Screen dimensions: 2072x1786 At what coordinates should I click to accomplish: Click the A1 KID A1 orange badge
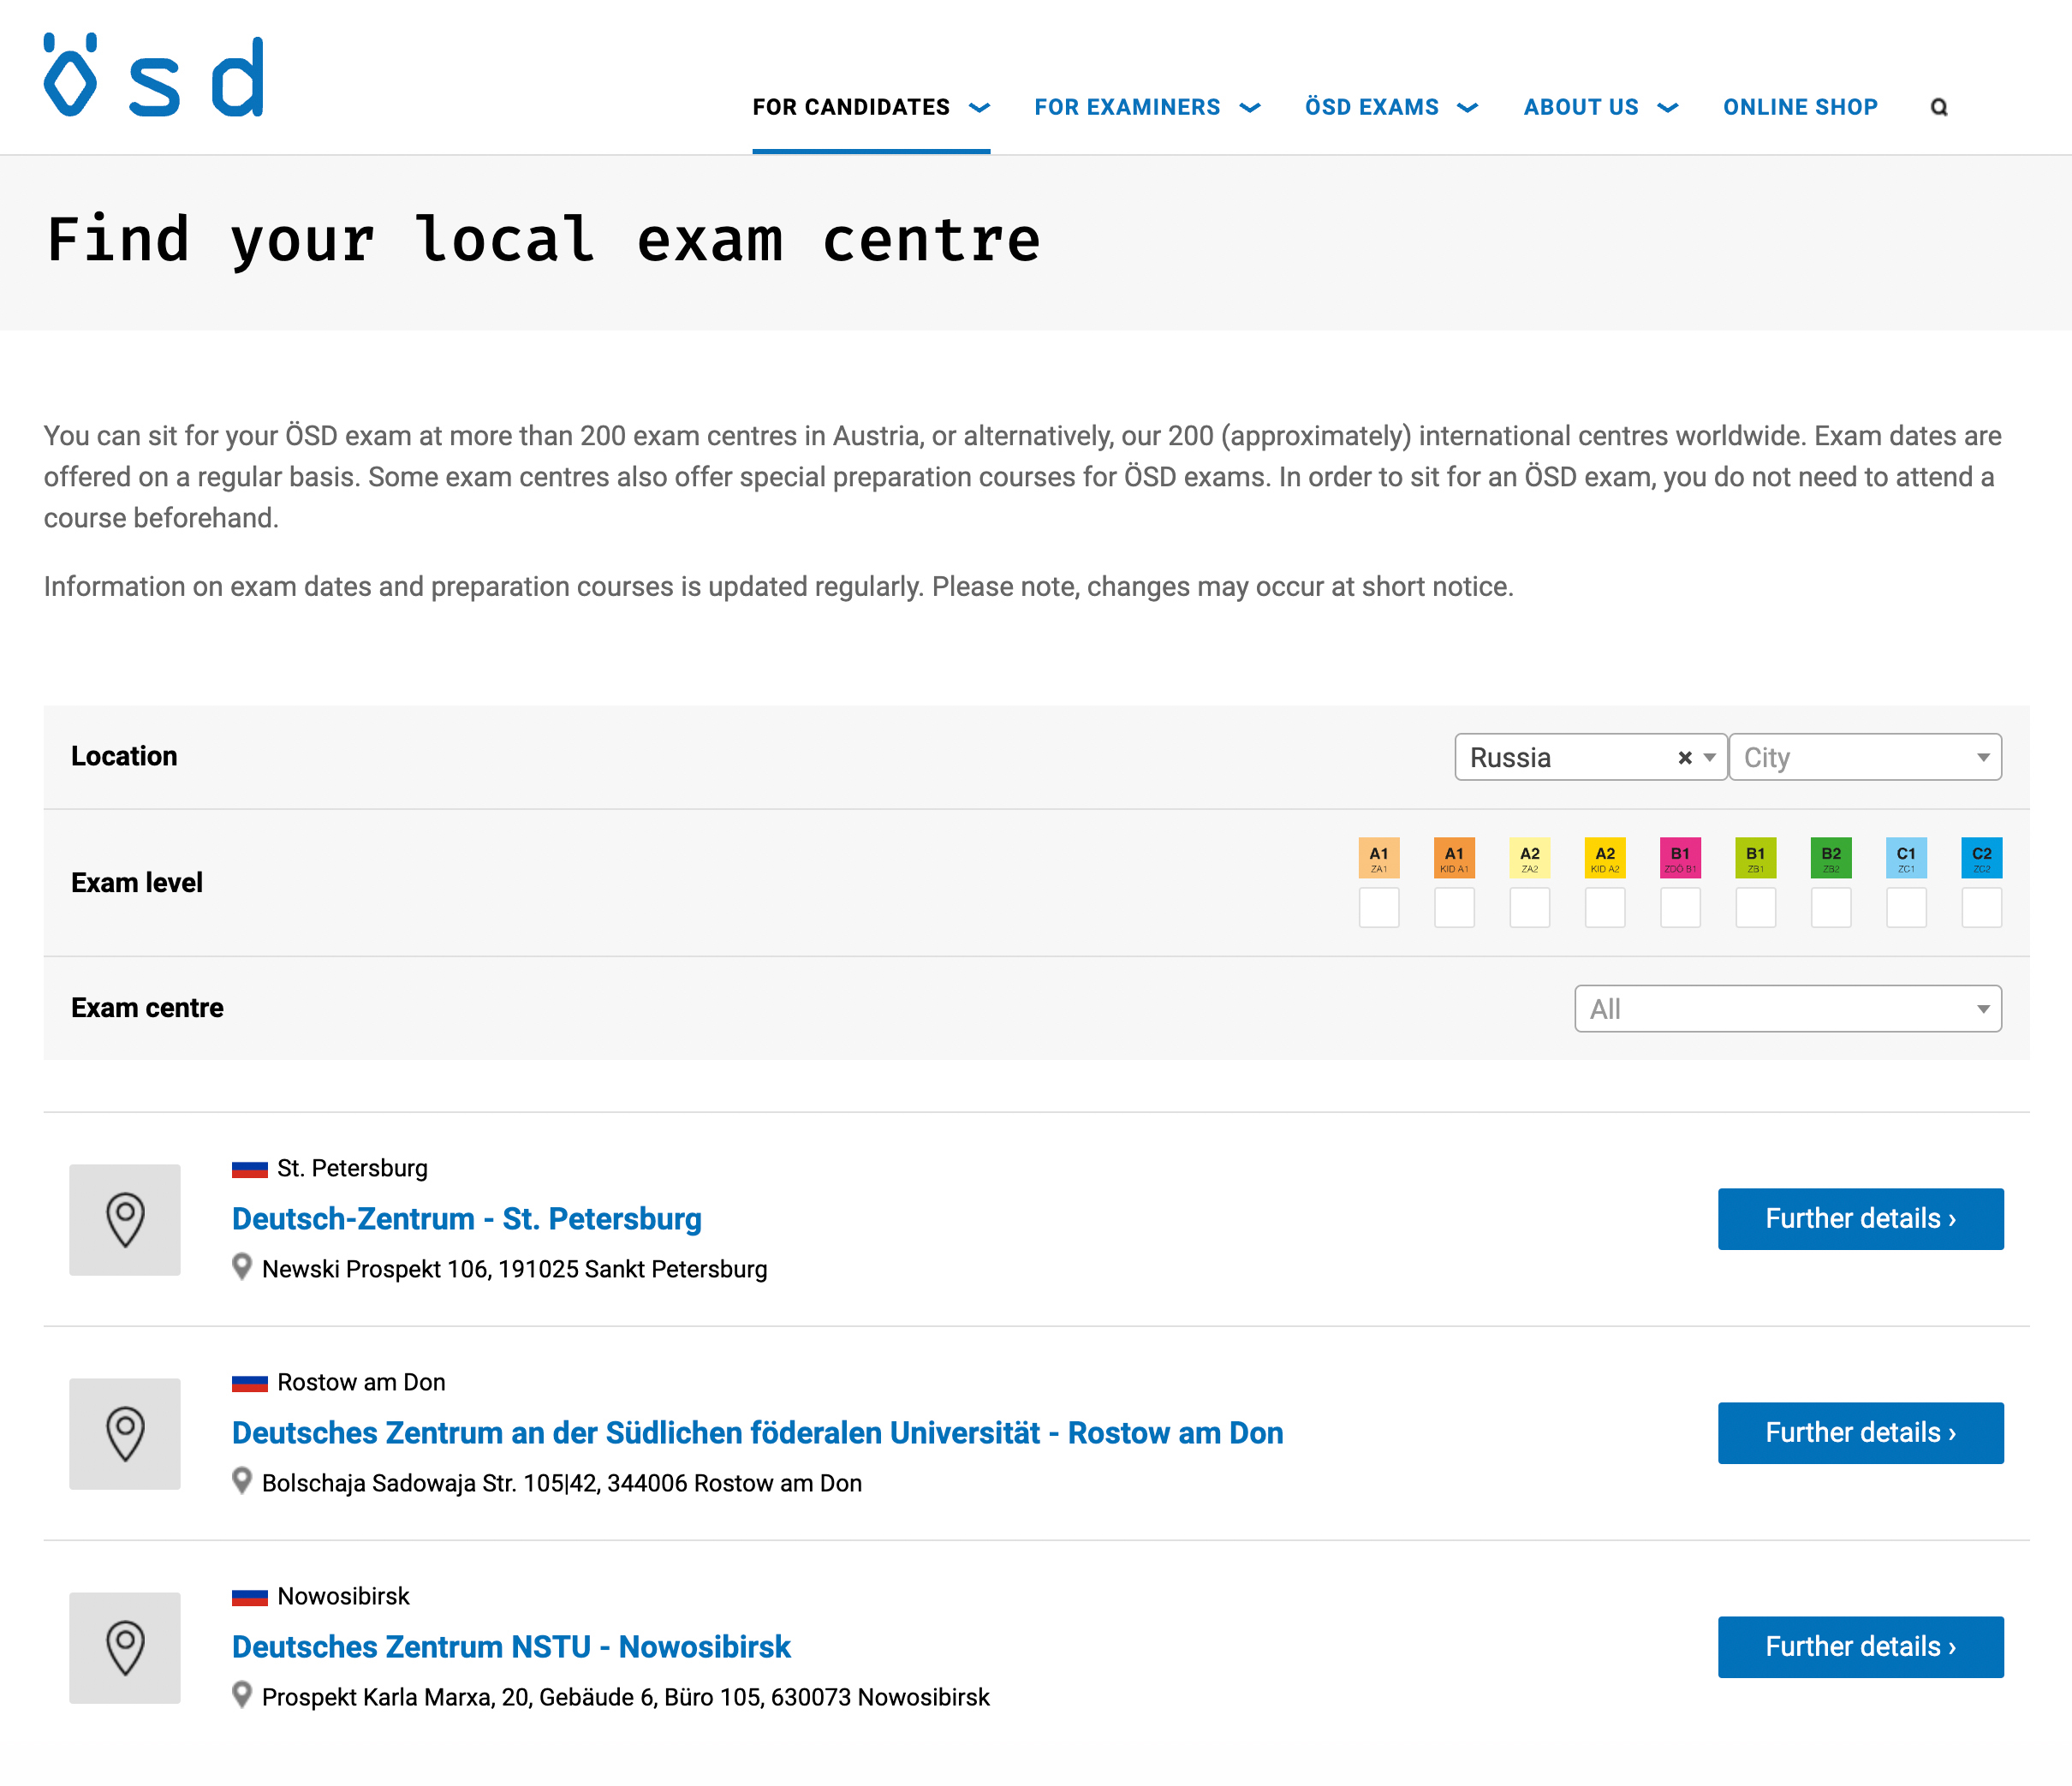[1454, 857]
